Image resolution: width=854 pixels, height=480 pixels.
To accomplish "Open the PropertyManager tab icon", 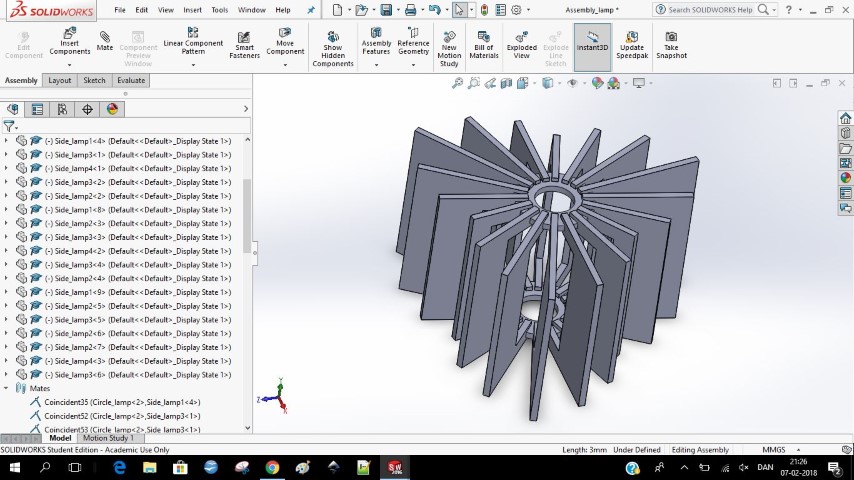I will click(x=37, y=110).
